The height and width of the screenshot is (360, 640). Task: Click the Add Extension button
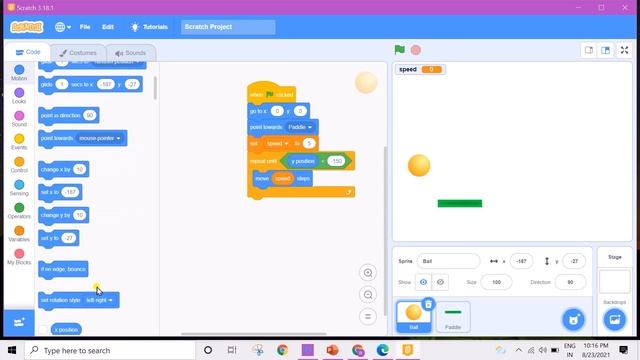click(x=19, y=323)
